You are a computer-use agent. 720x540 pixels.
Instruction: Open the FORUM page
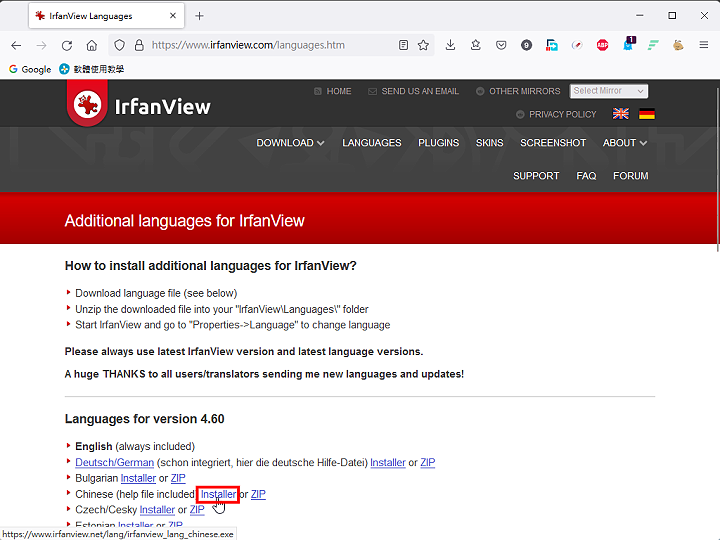[x=630, y=176]
